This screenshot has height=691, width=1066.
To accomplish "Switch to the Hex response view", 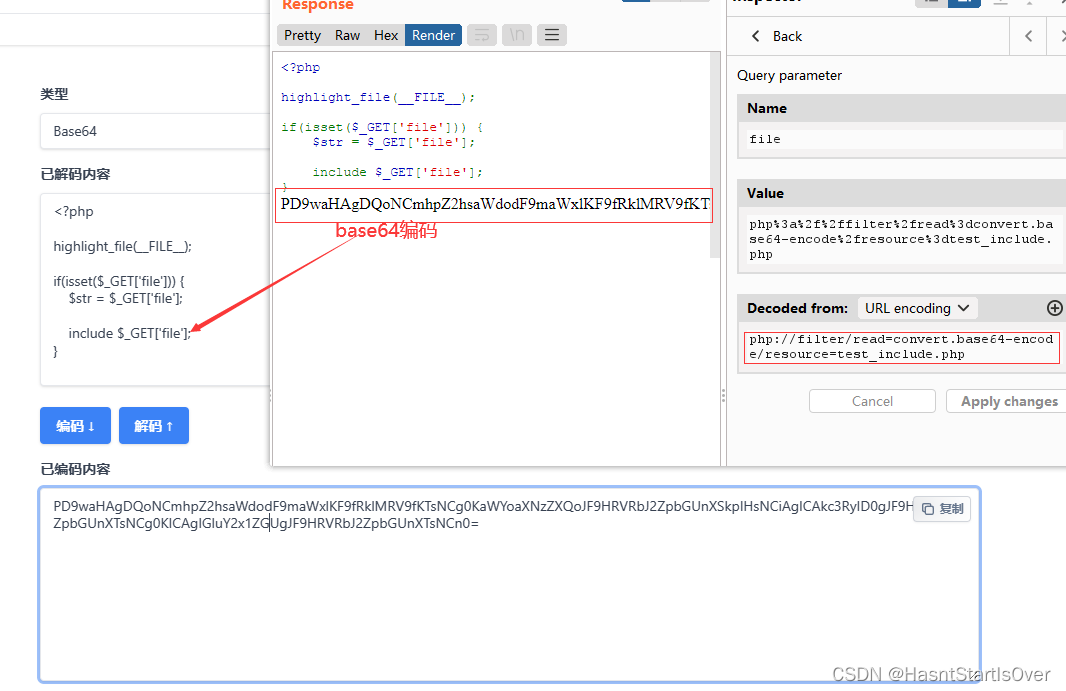I will coord(385,35).
